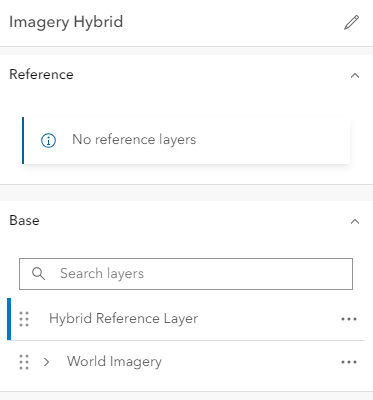Focus the Search layers input field

pos(186,274)
